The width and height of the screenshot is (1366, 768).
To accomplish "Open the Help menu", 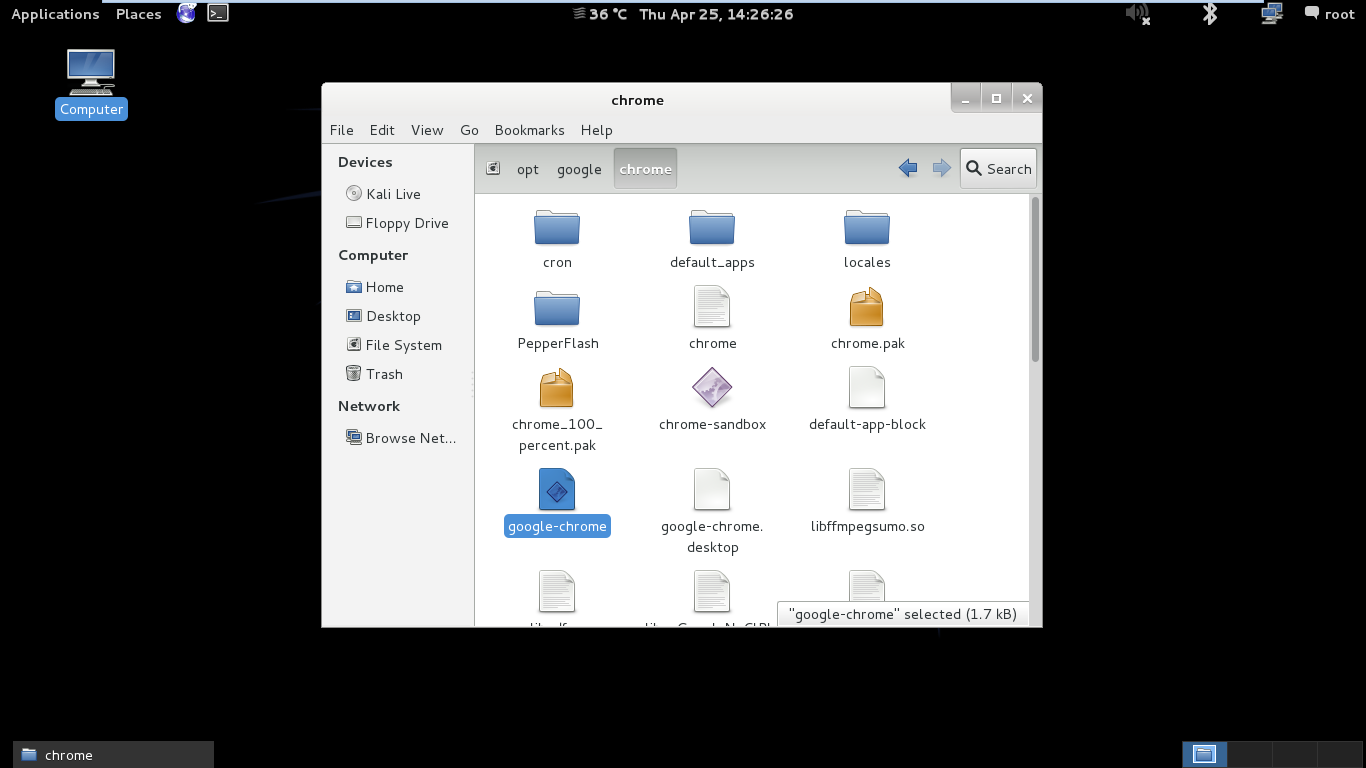I will tap(597, 130).
